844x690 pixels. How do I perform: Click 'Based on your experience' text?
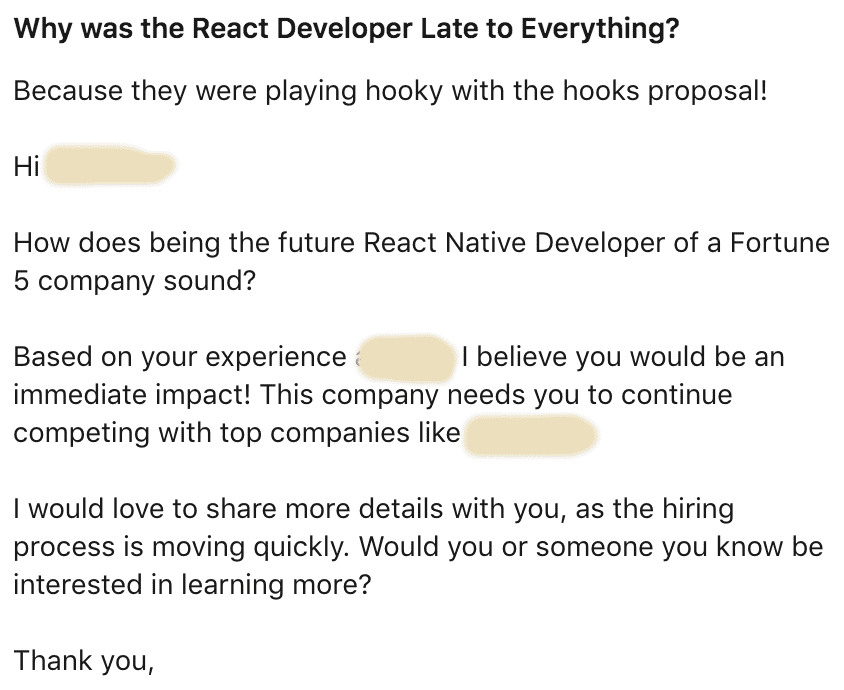click(x=180, y=357)
